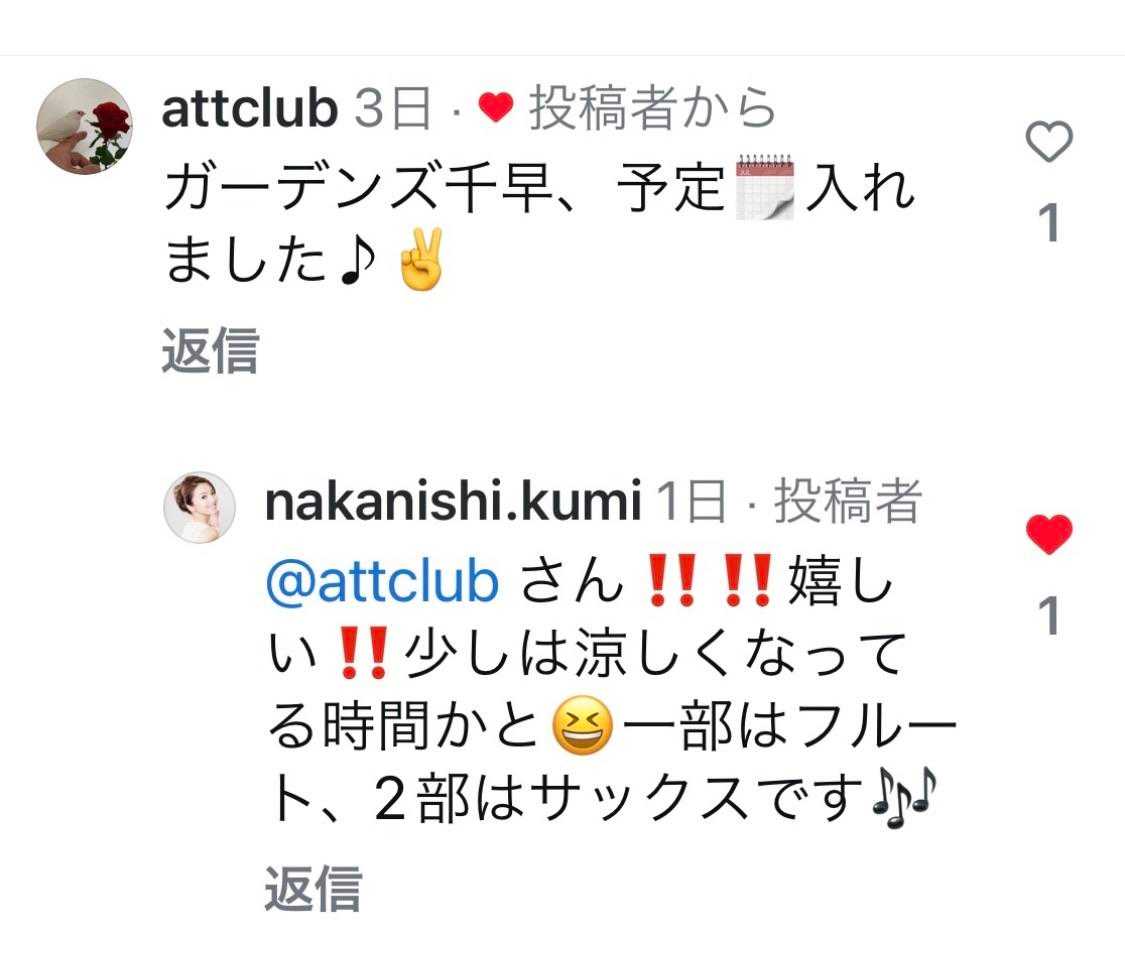
Task: Tap the laughing face emoji in the reply
Action: (582, 725)
